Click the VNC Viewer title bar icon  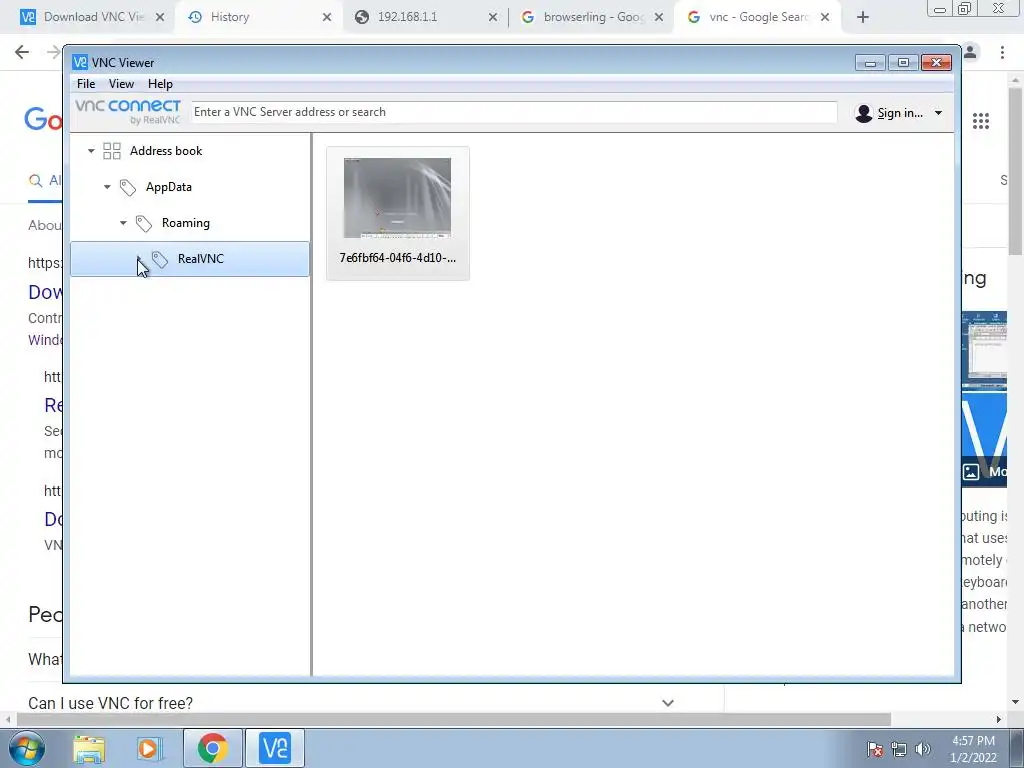80,62
